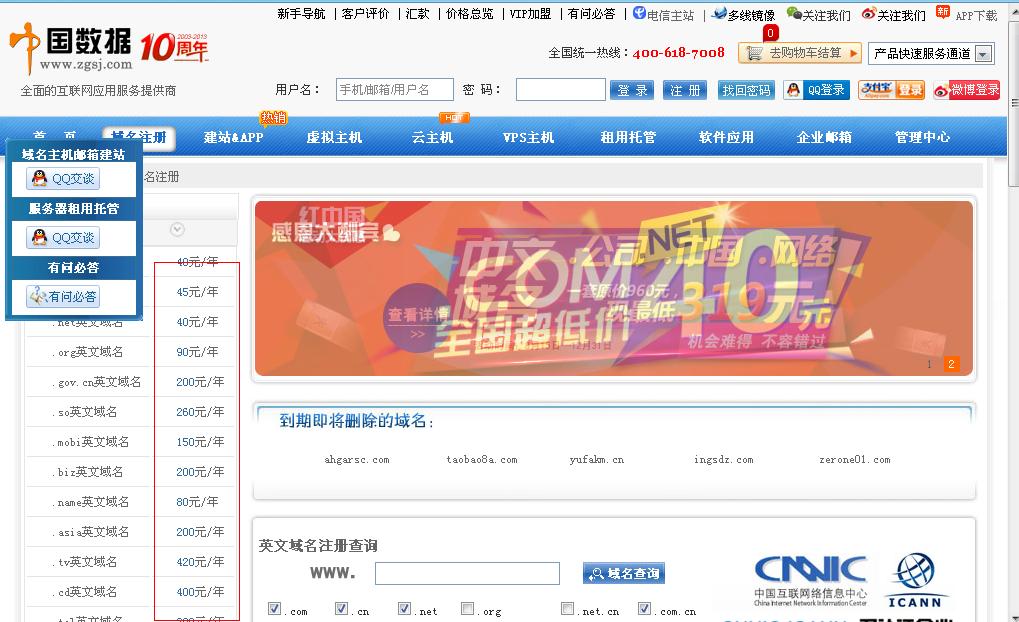Screen dimensions: 1019x622
Task: Open the 软件应用 nav tab
Action: pyautogui.click(x=726, y=138)
